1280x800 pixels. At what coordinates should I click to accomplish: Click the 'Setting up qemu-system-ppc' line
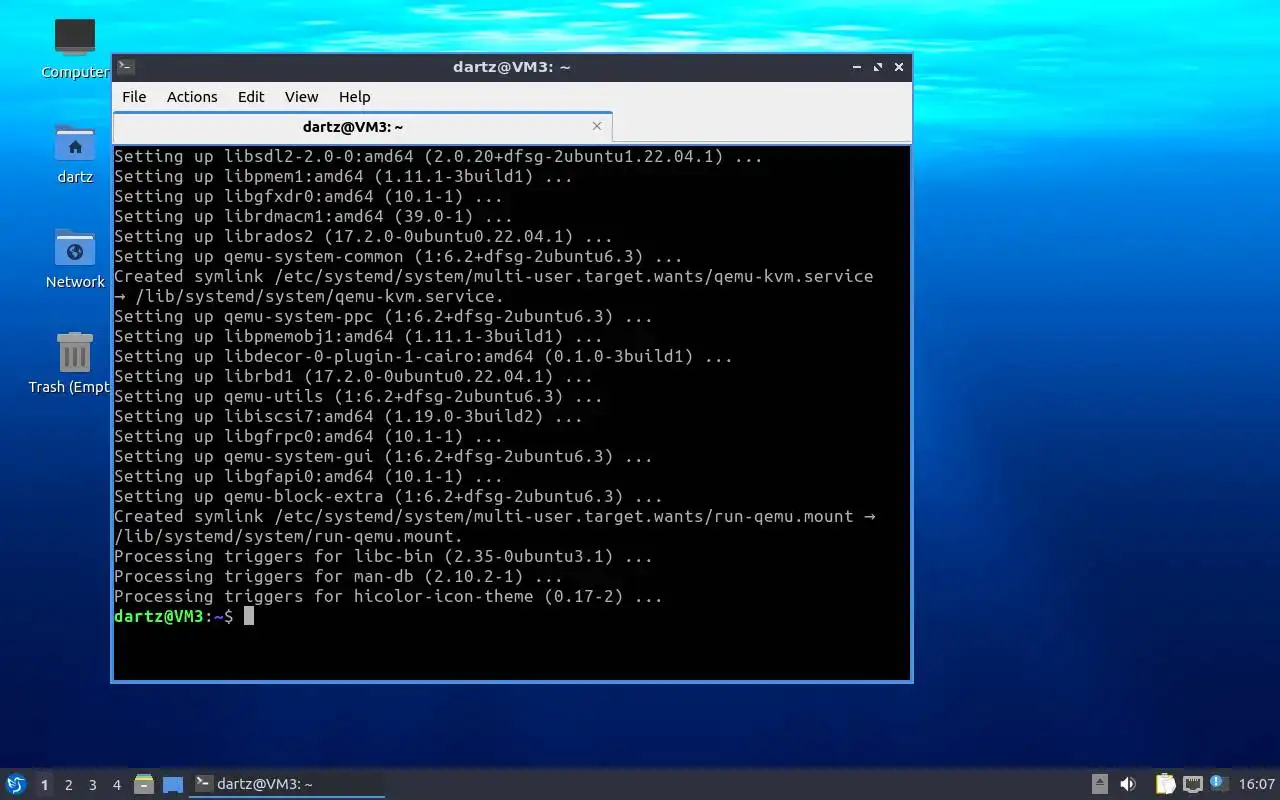[383, 317]
